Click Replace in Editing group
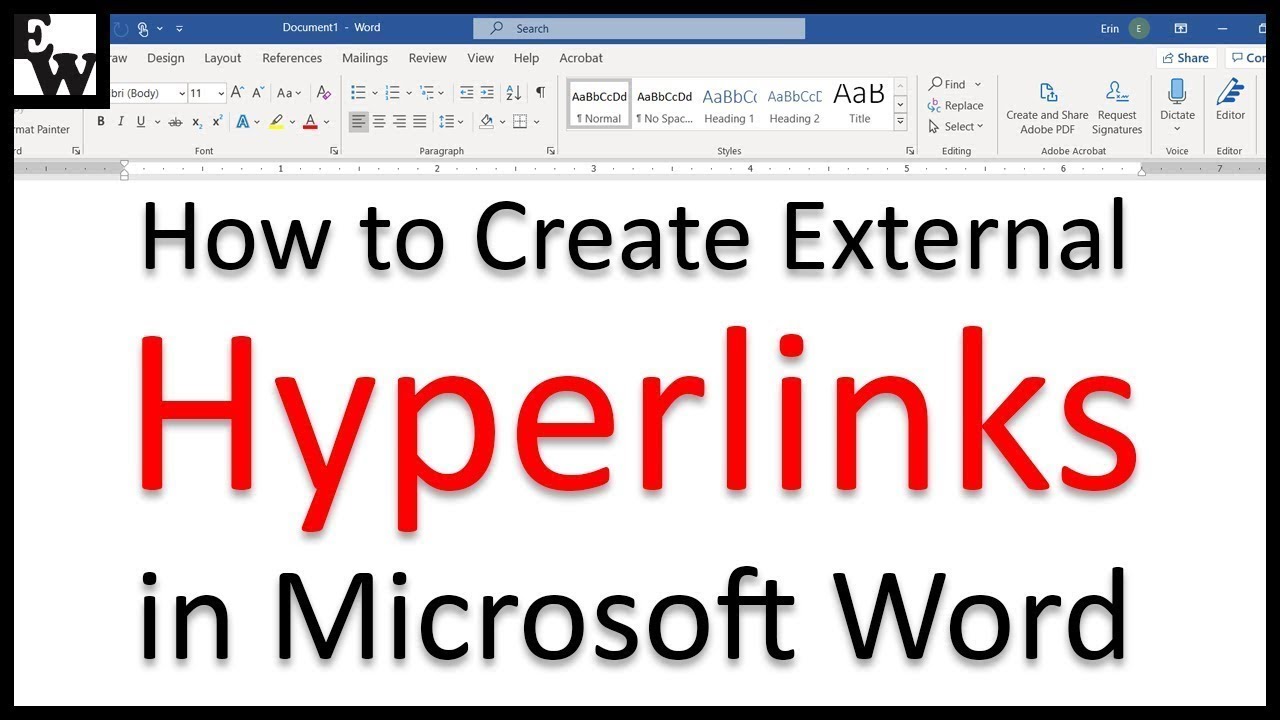1280x720 pixels. pos(955,105)
